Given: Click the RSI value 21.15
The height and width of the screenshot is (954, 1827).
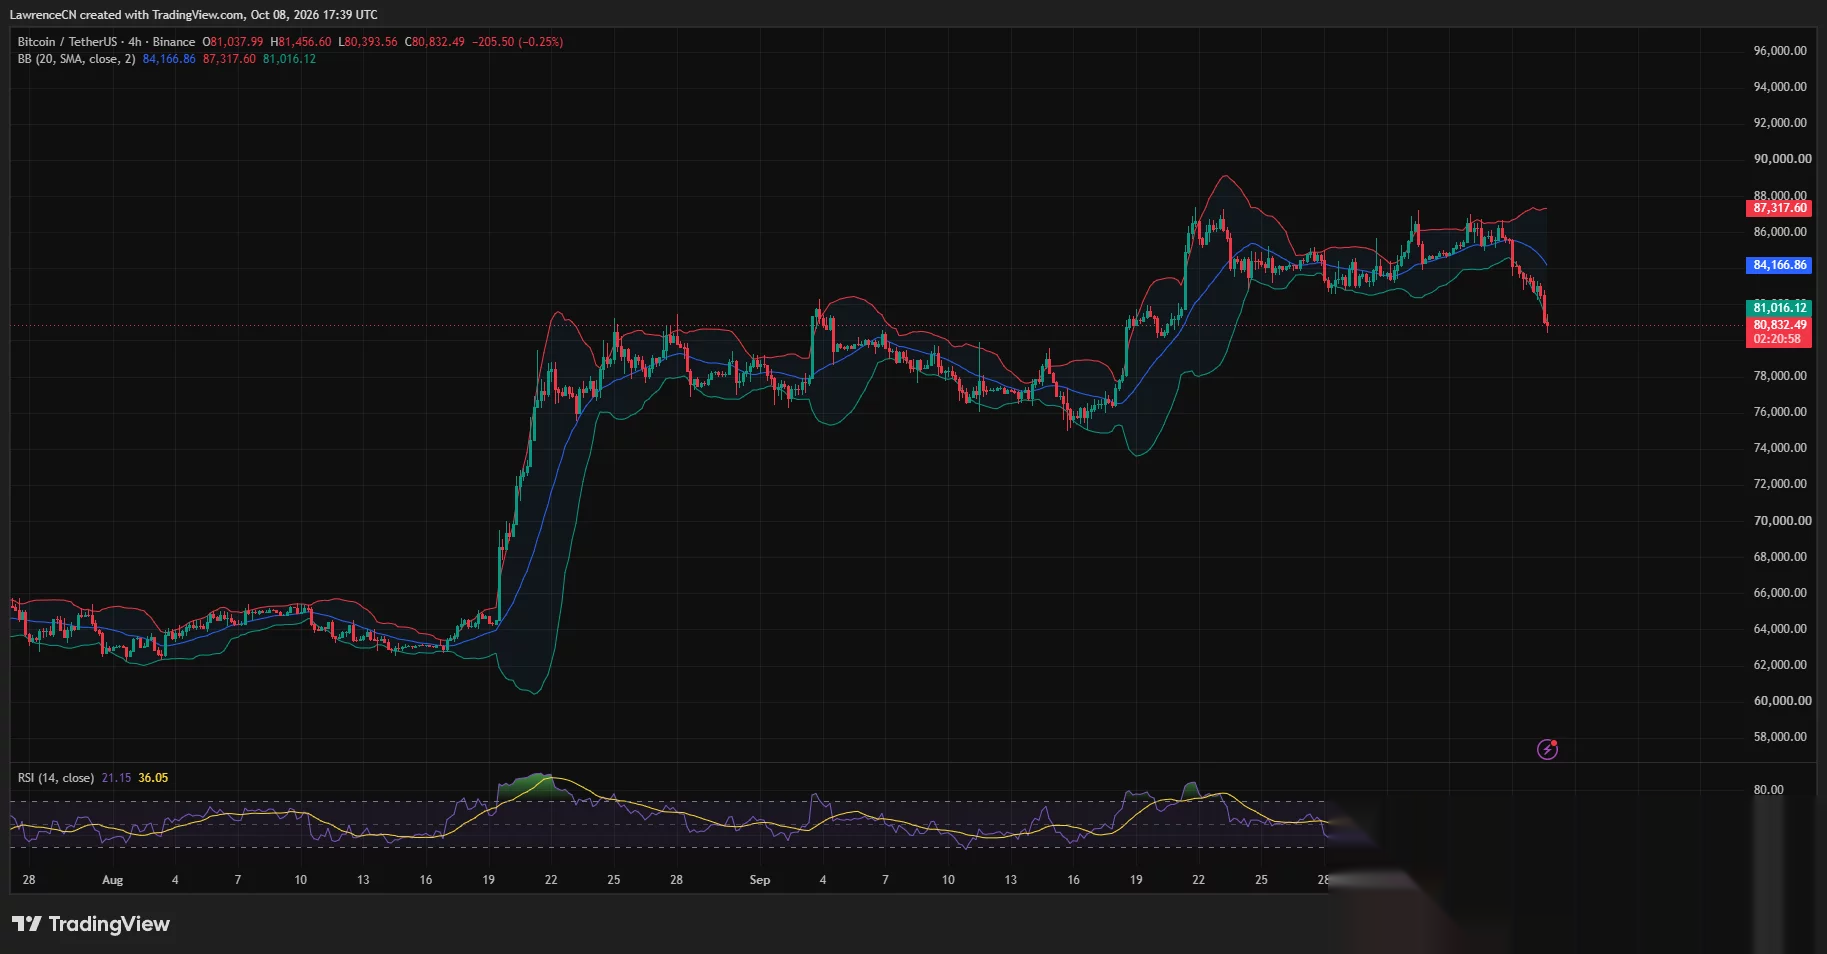Looking at the screenshot, I should tap(116, 778).
